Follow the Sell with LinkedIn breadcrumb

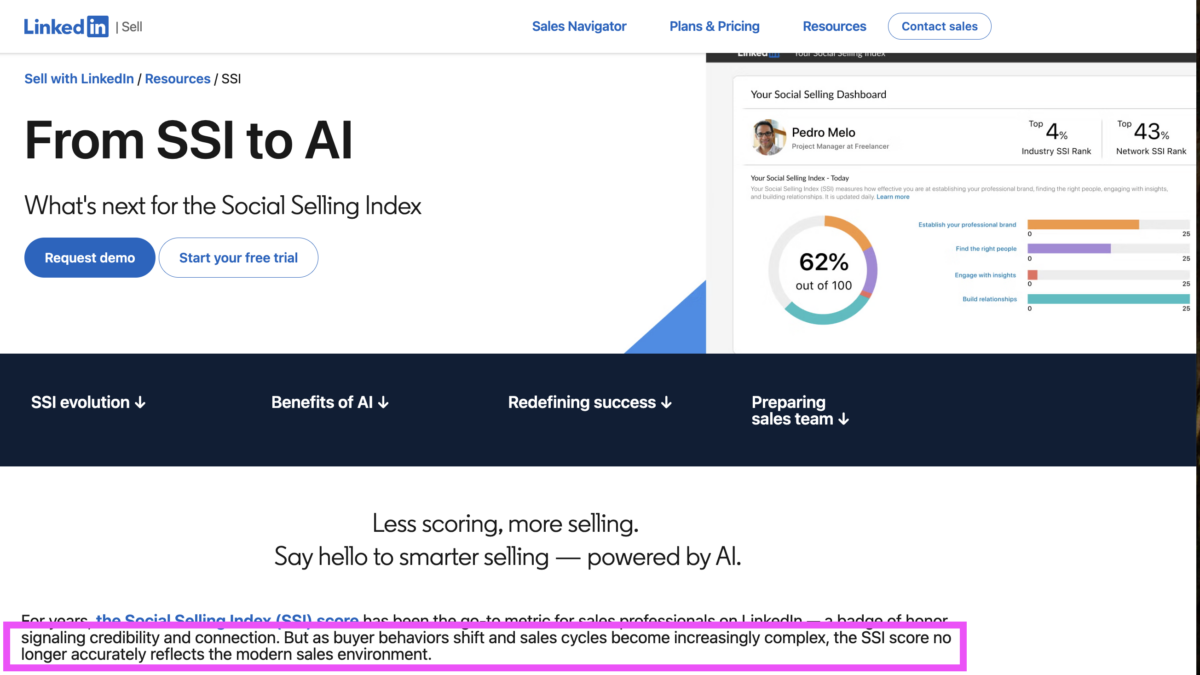tap(79, 79)
